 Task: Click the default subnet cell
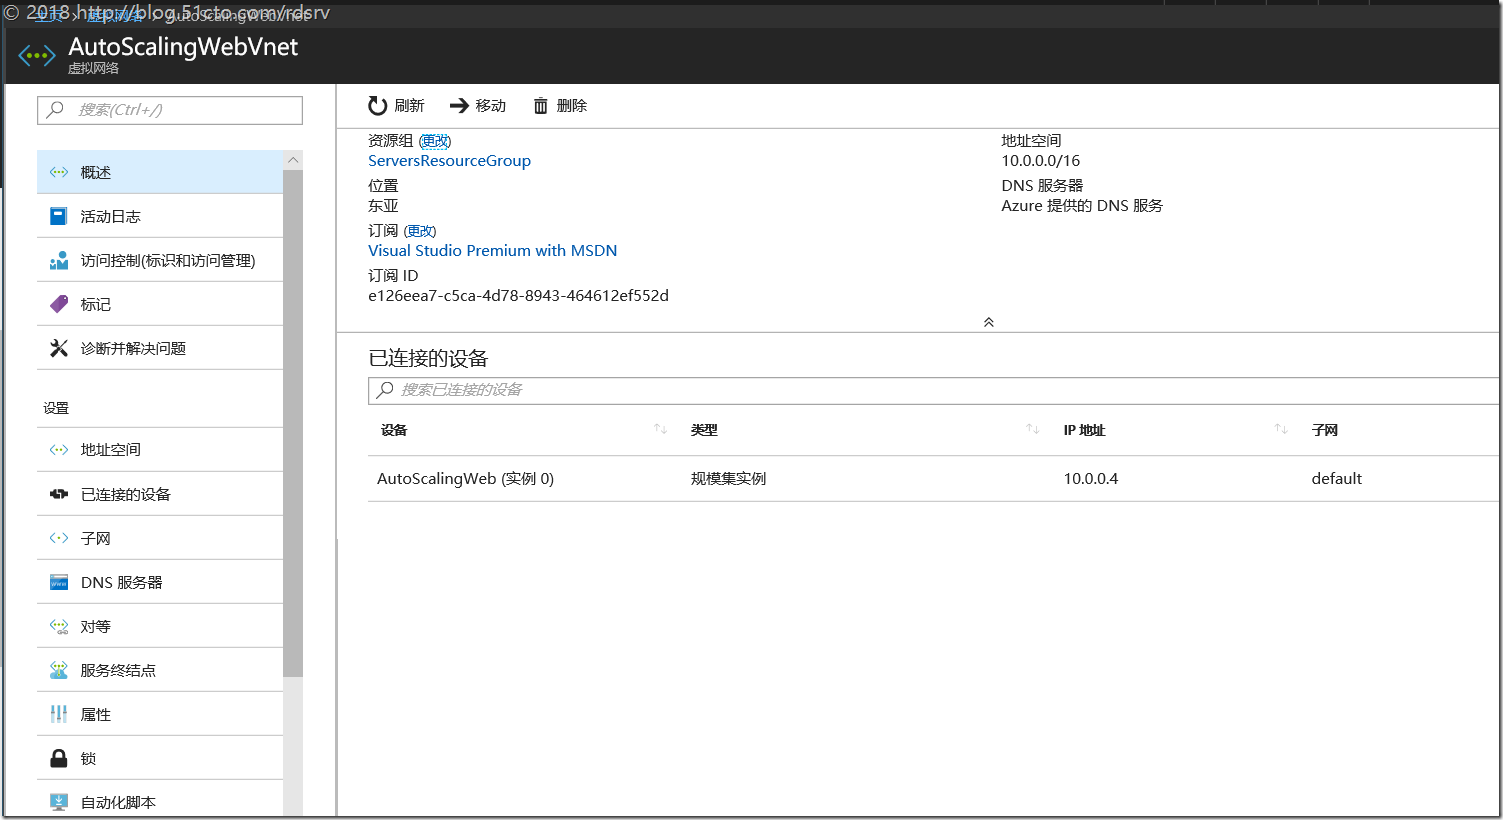click(x=1336, y=479)
